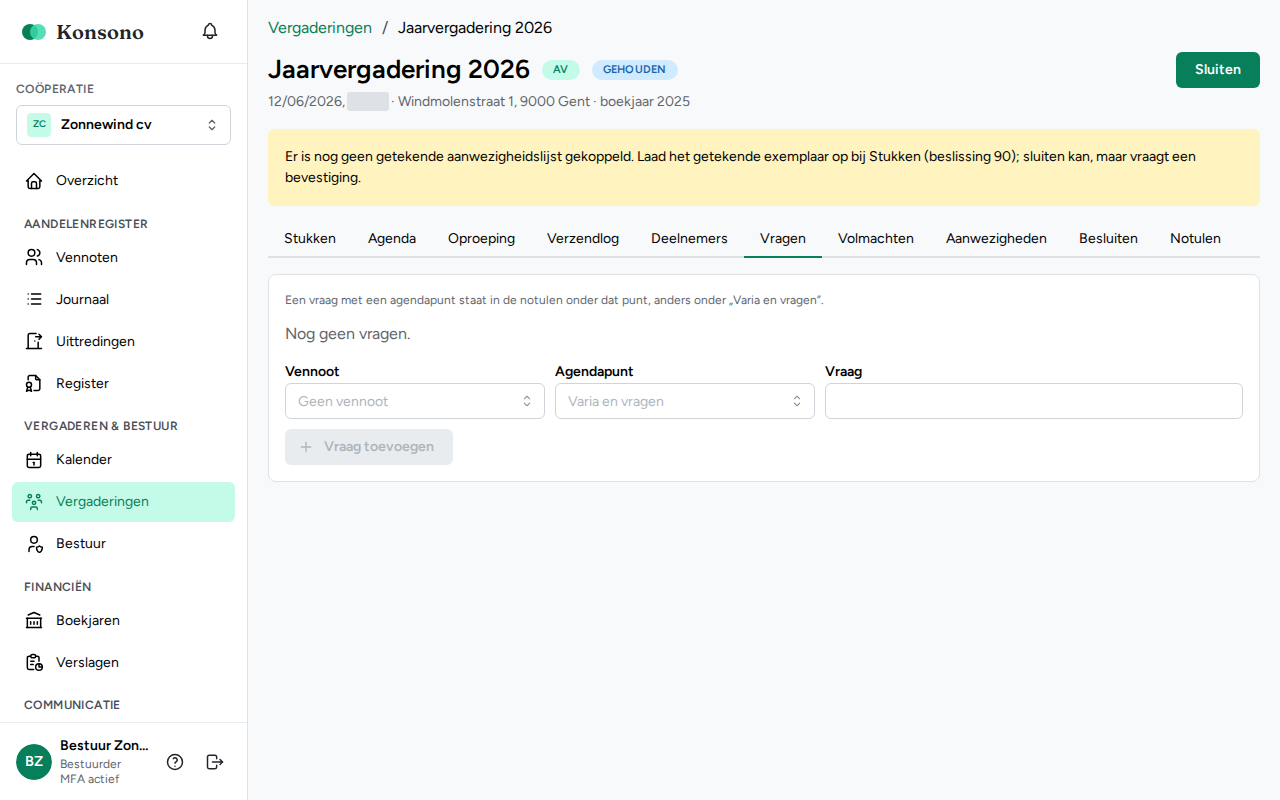Click the Boekjaren bank icon
Image resolution: width=1280 pixels, height=800 pixels.
[34, 621]
